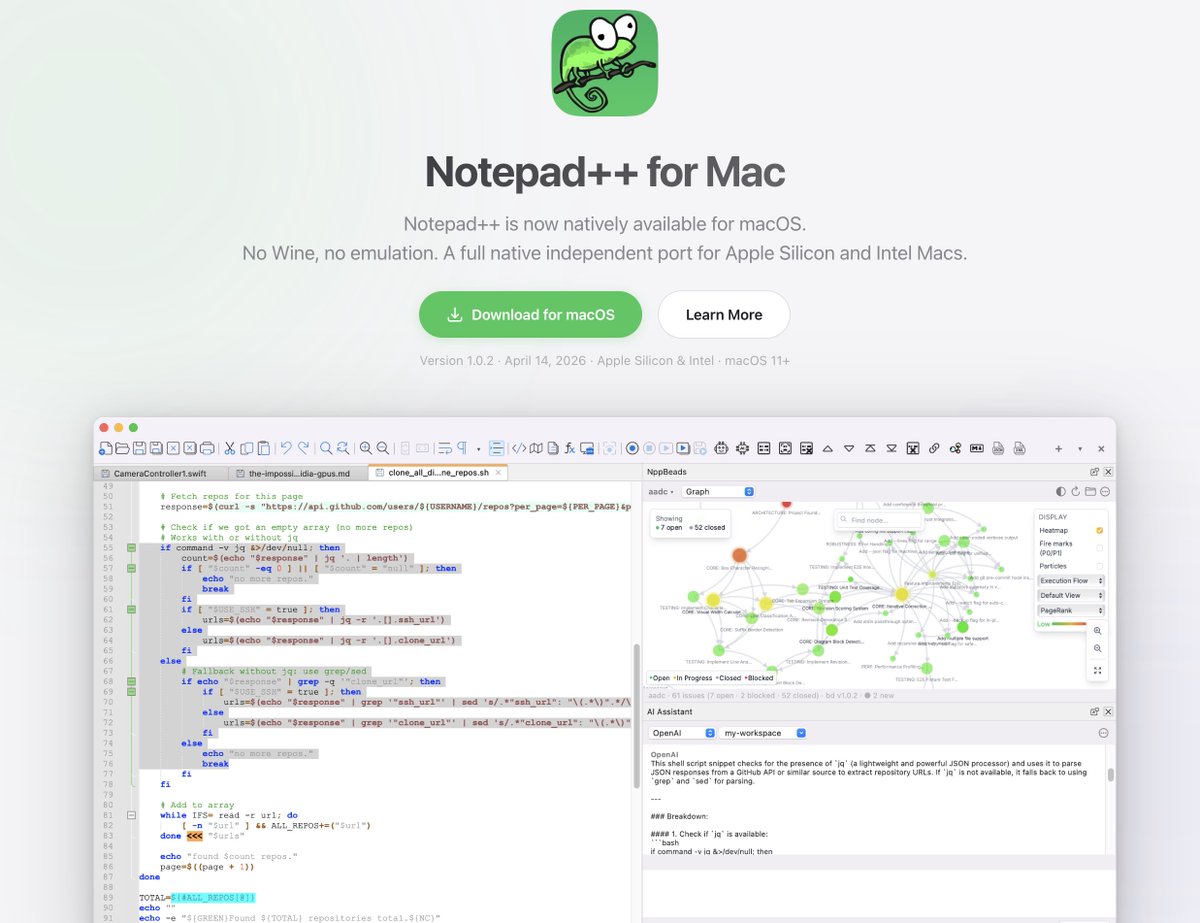Screen dimensions: 1200x923
Task: Open the Execution Flow dropdown
Action: point(1071,580)
